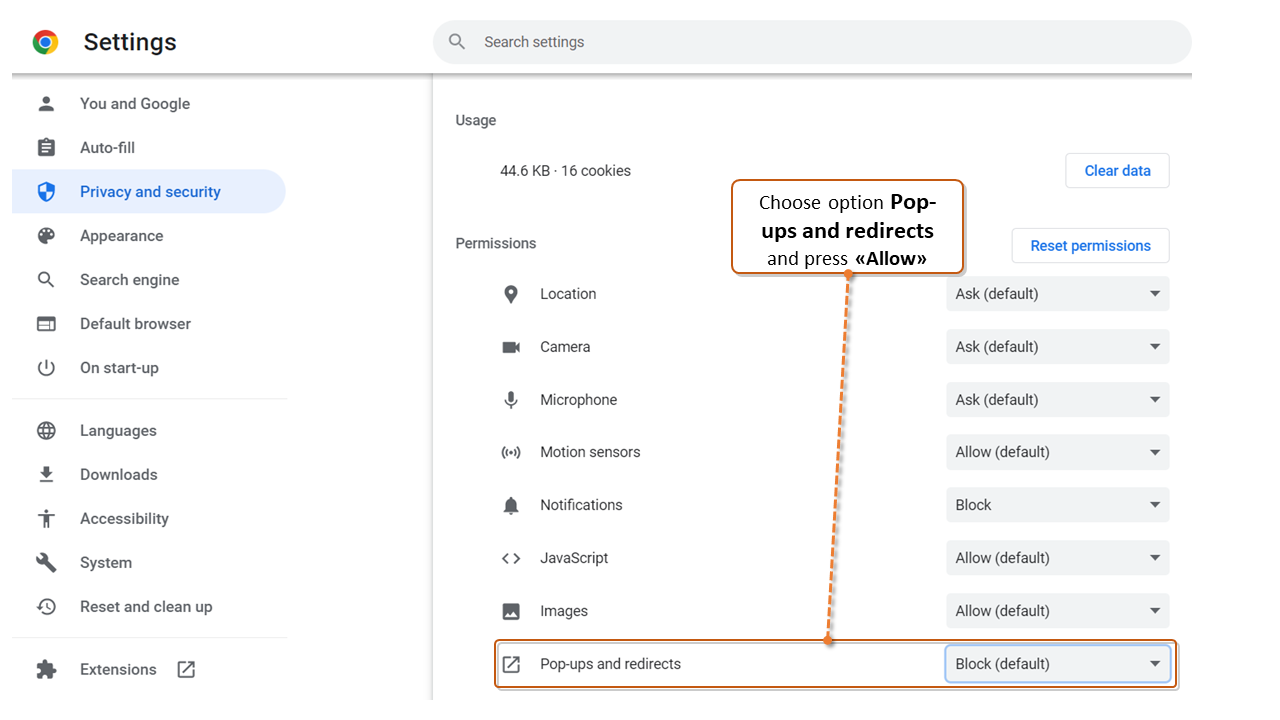Image resolution: width=1280 pixels, height=720 pixels.
Task: Expand the Notifications permission dropdown
Action: (1057, 505)
